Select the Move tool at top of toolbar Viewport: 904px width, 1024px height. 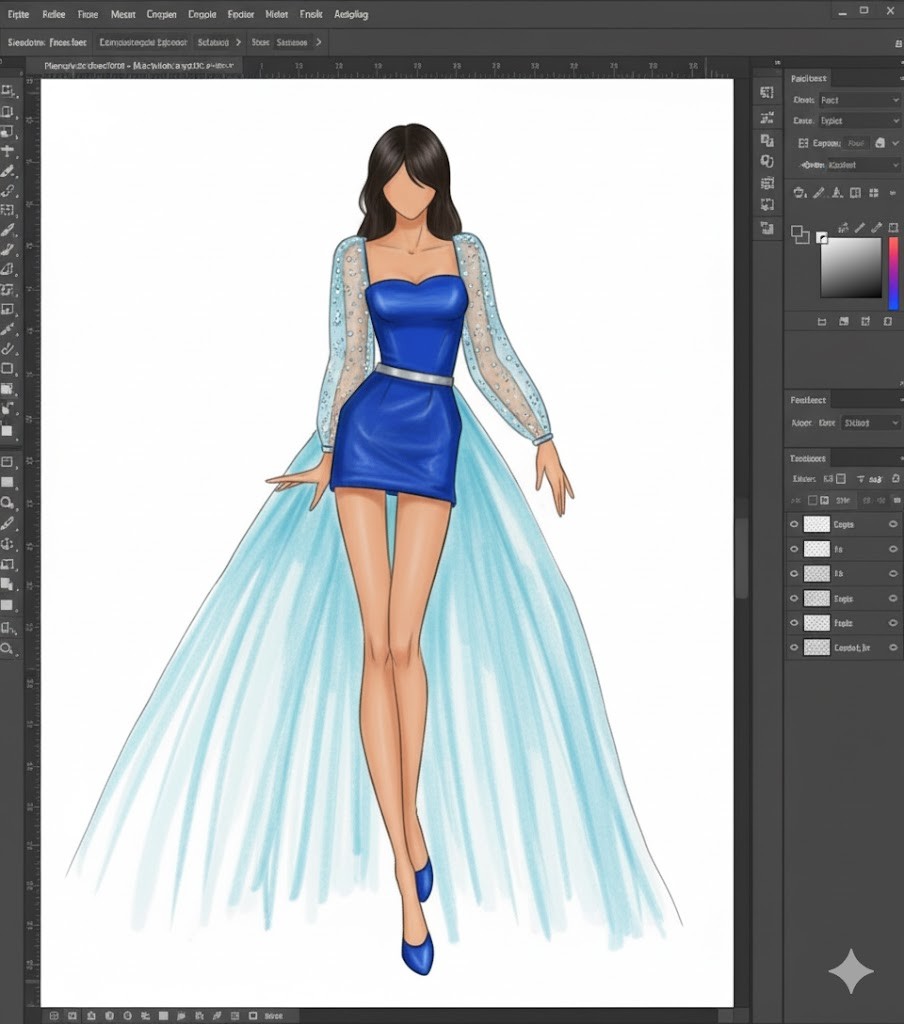(8, 90)
